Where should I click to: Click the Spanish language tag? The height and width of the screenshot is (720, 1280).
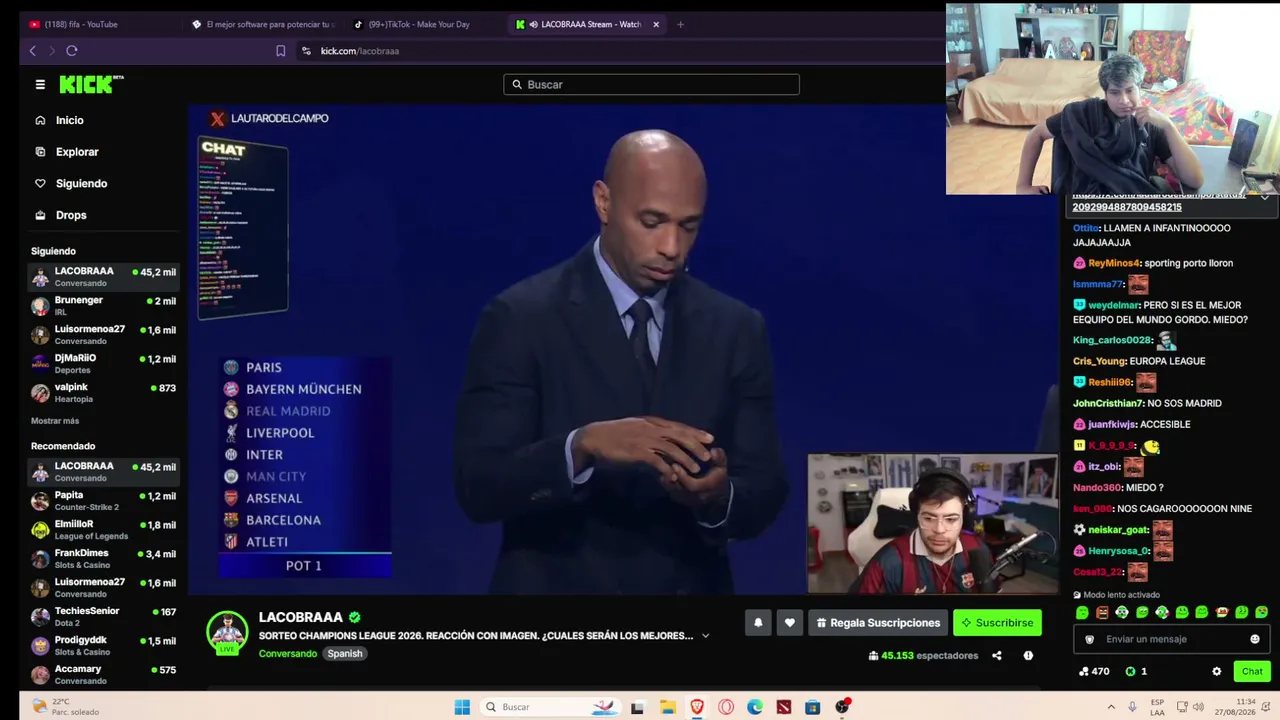(345, 654)
